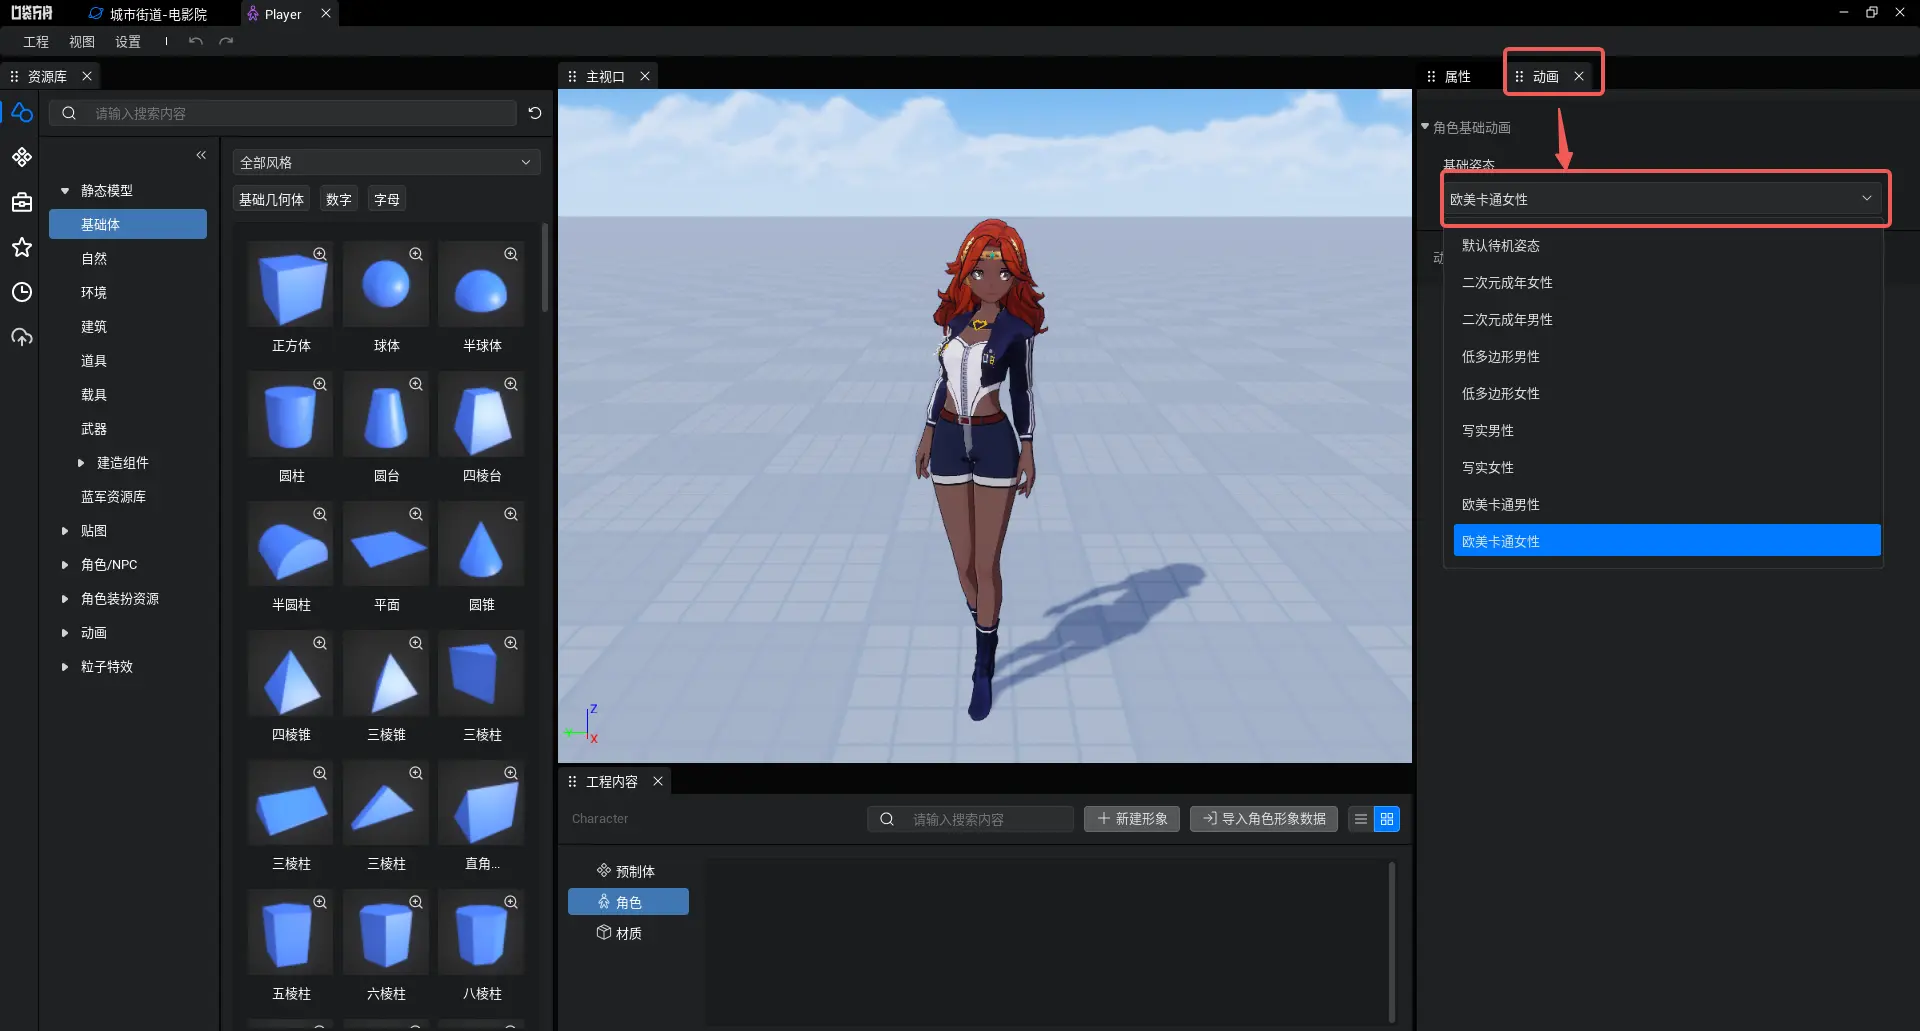This screenshot has width=1920, height=1031.
Task: Collapse the category tree with double-chevron
Action: (201, 155)
